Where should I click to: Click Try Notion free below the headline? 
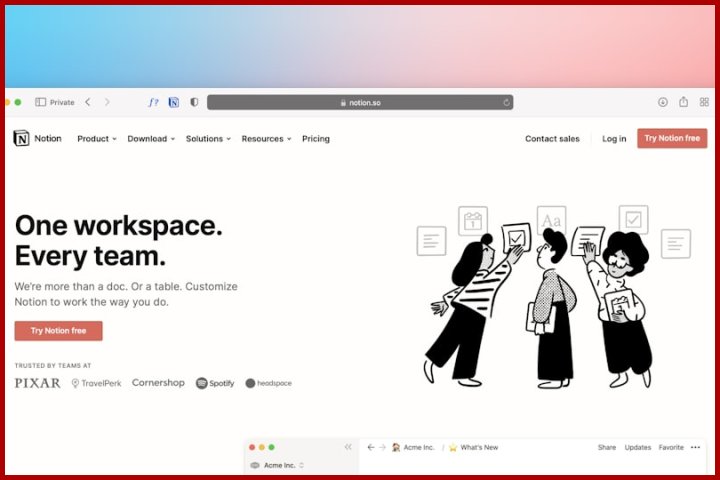(58, 331)
